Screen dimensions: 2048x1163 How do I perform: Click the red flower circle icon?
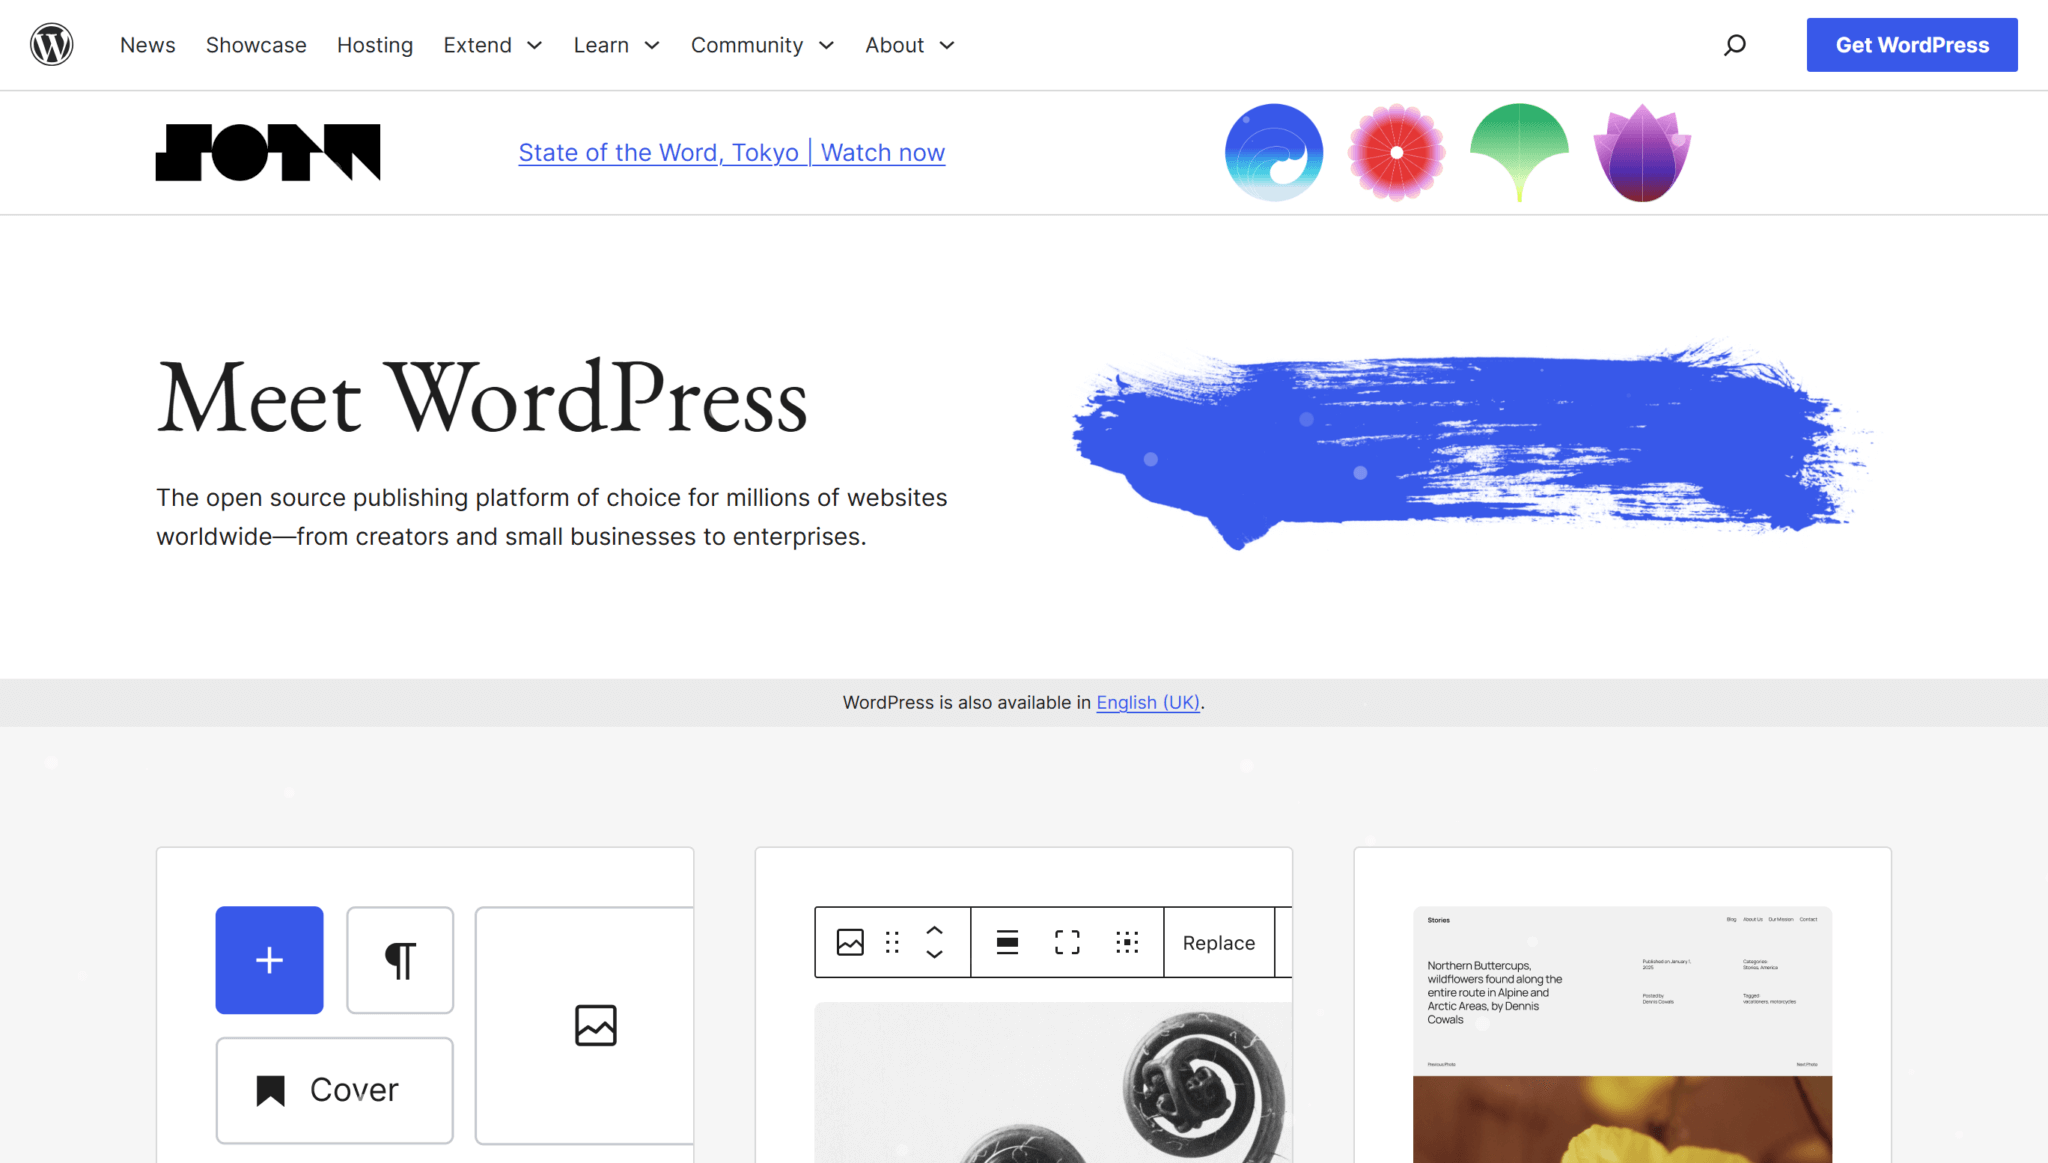[1396, 153]
